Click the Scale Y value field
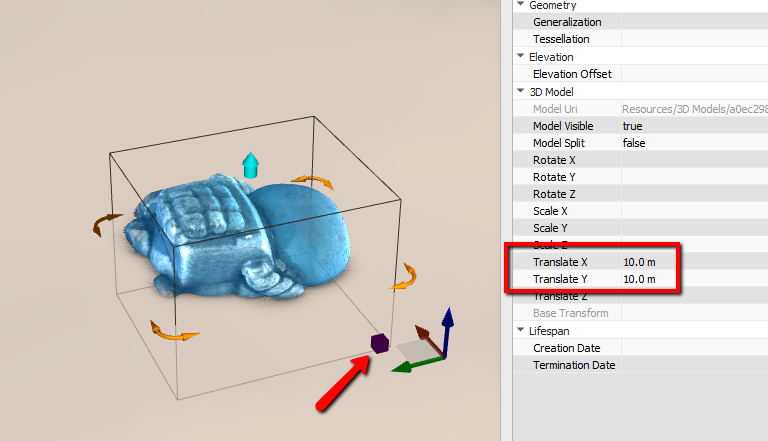Image resolution: width=768 pixels, height=441 pixels. (695, 228)
